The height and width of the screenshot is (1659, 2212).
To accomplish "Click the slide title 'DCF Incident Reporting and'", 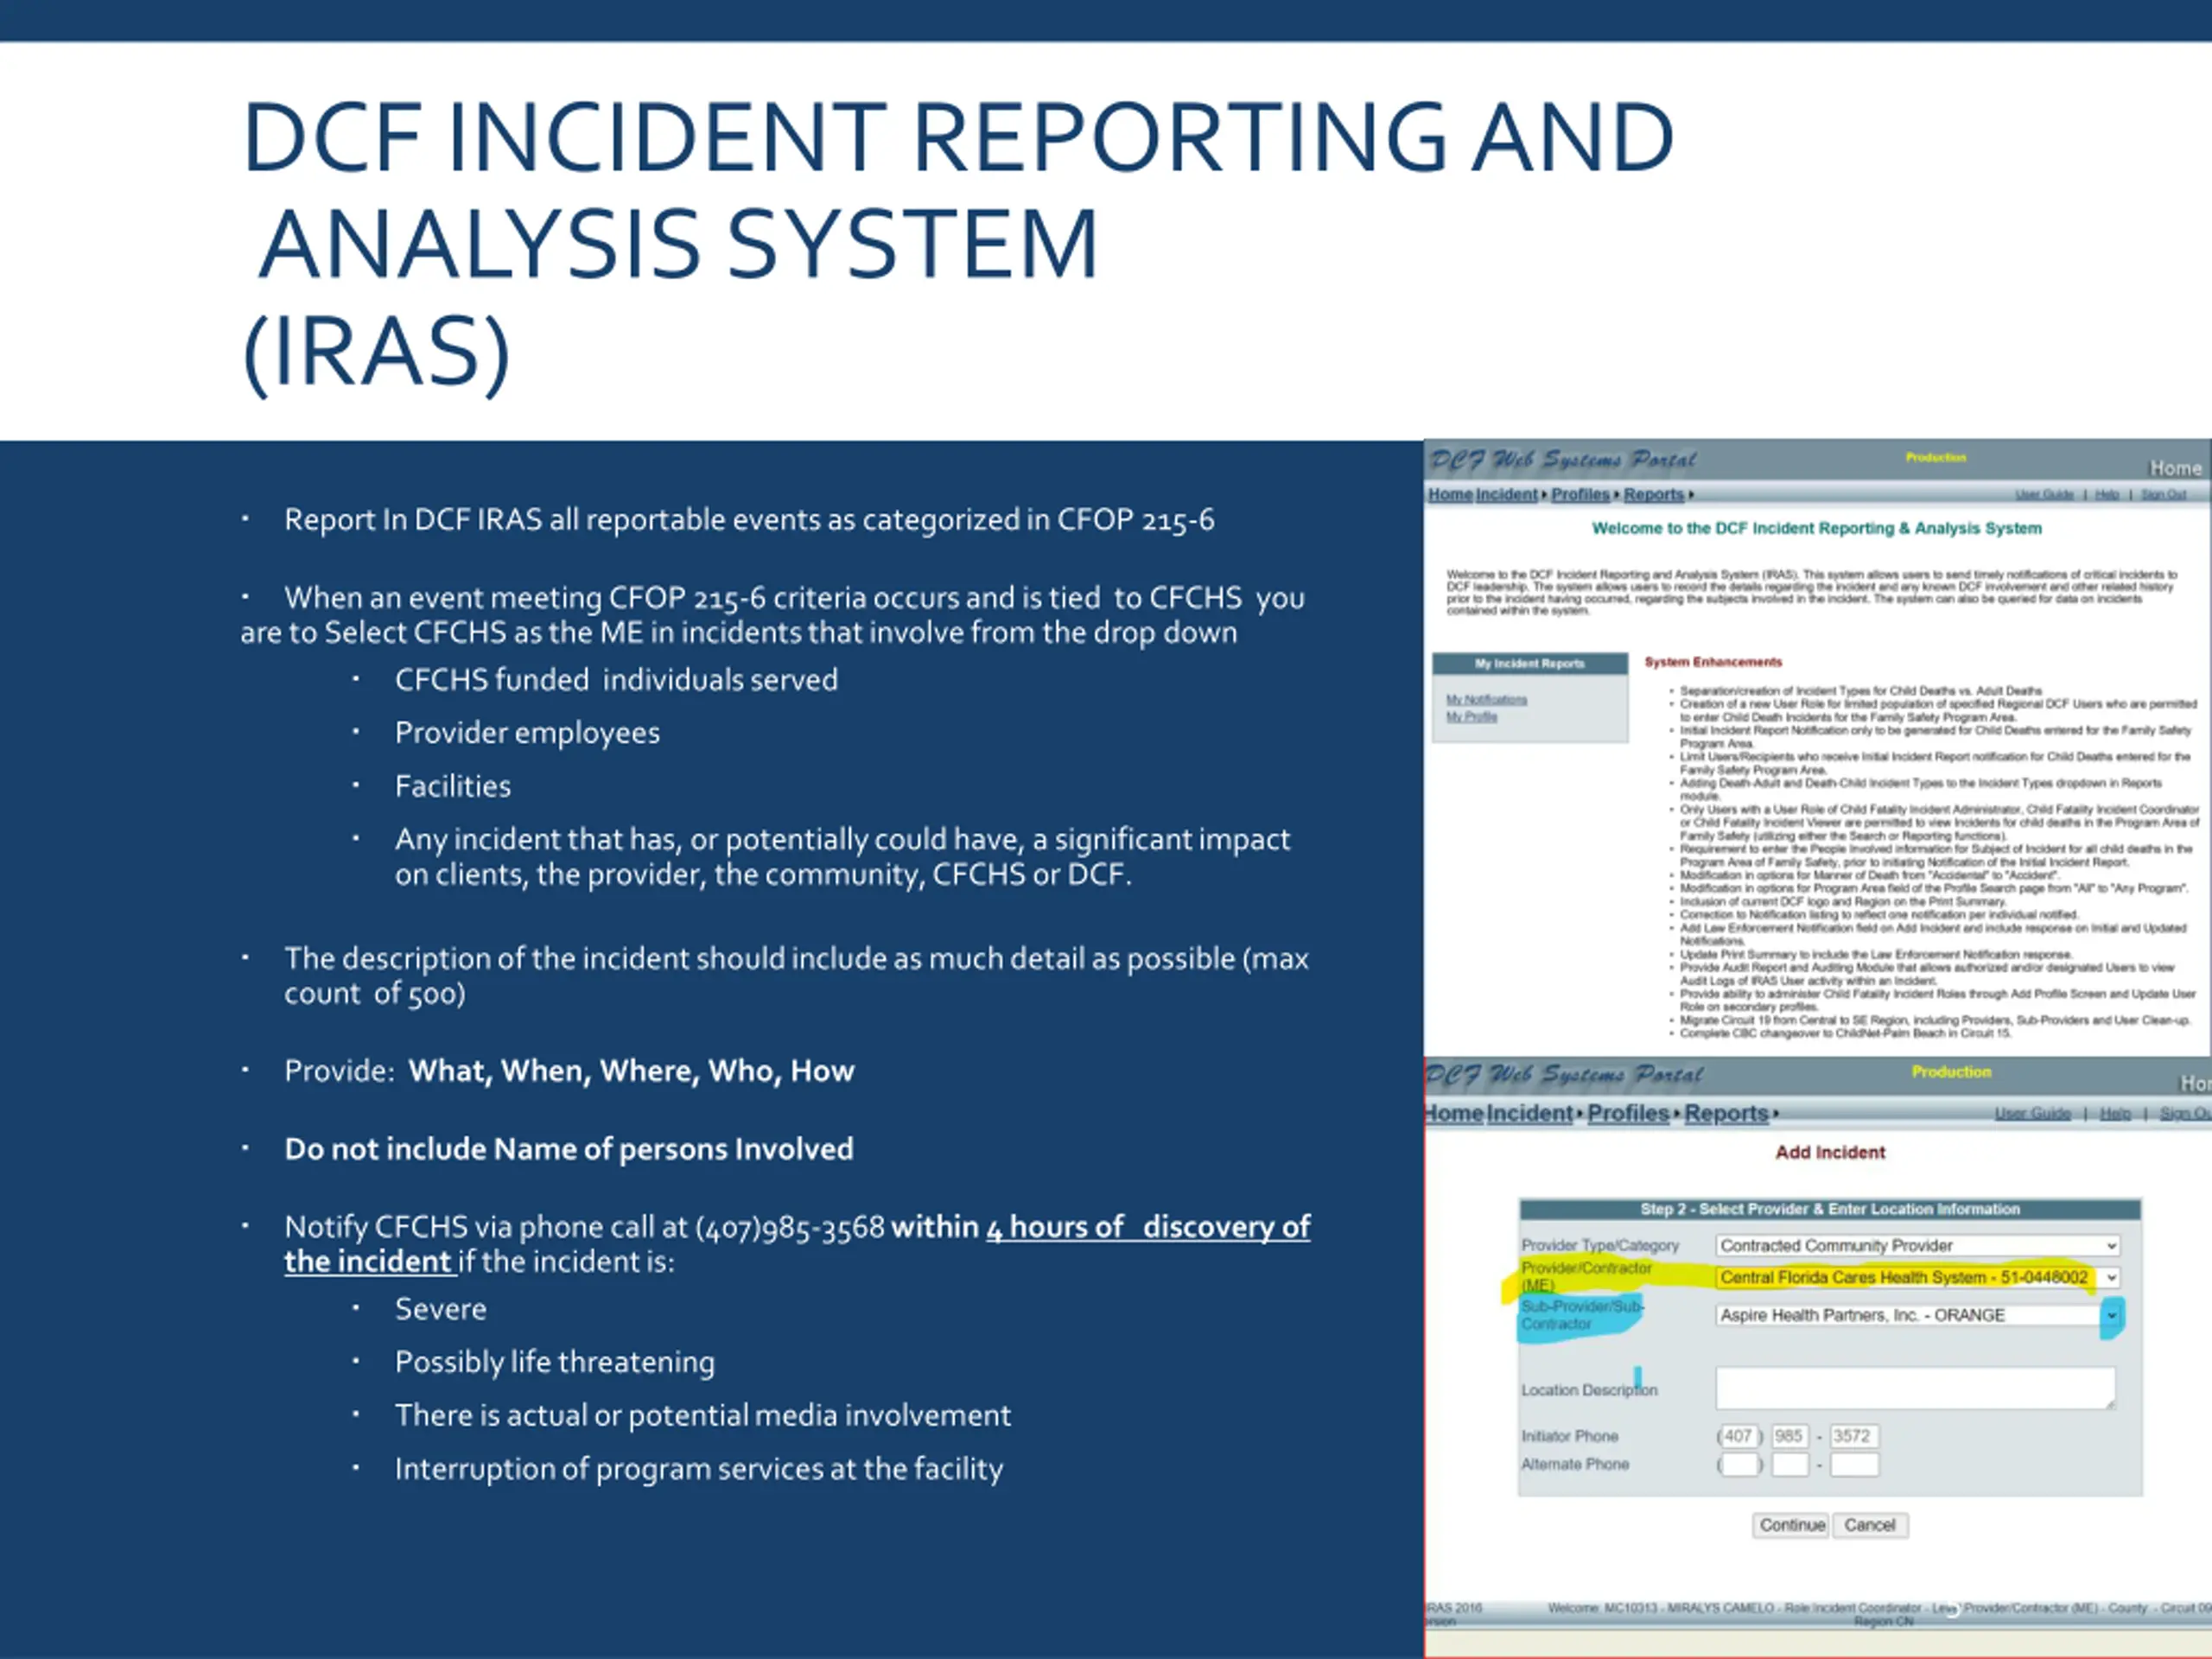I will point(958,136).
